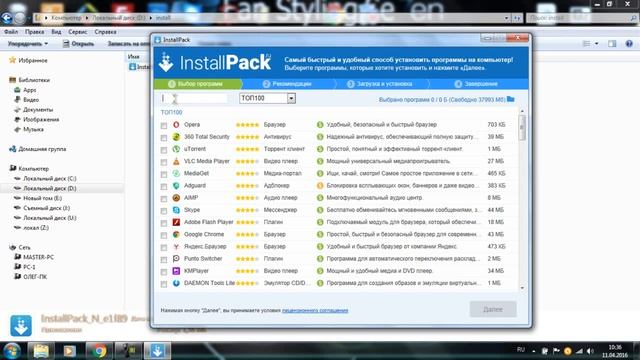The image size is (640, 360).
Task: Select Локальный диск (D:) in Explorer sidebar
Action: [x=49, y=189]
